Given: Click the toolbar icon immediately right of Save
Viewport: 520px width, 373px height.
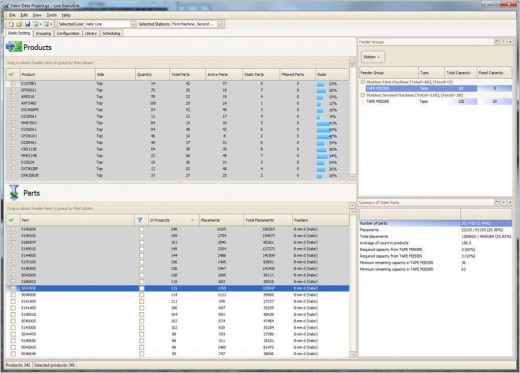Looking at the screenshot, I should 37,24.
